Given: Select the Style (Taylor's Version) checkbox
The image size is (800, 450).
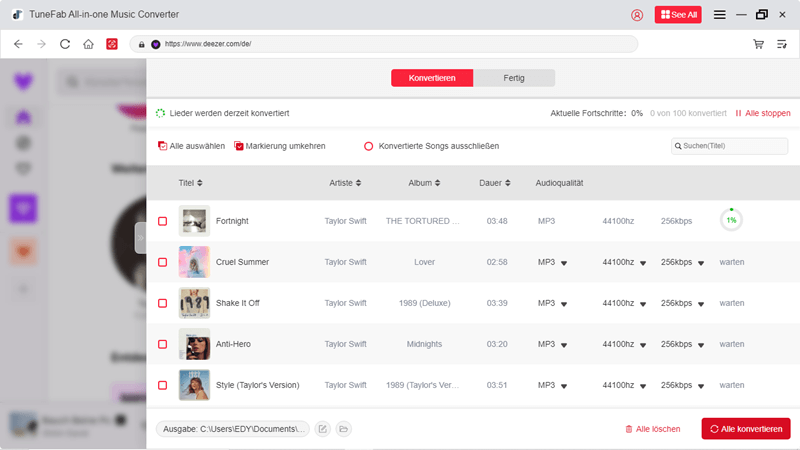Looking at the screenshot, I should click(x=162, y=385).
